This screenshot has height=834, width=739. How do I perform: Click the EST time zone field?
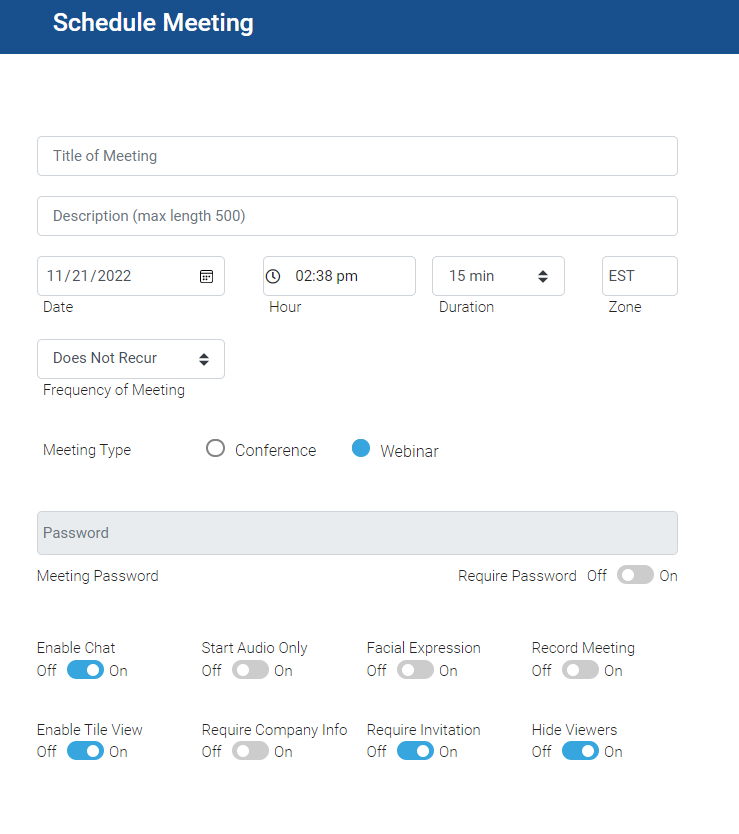(639, 275)
